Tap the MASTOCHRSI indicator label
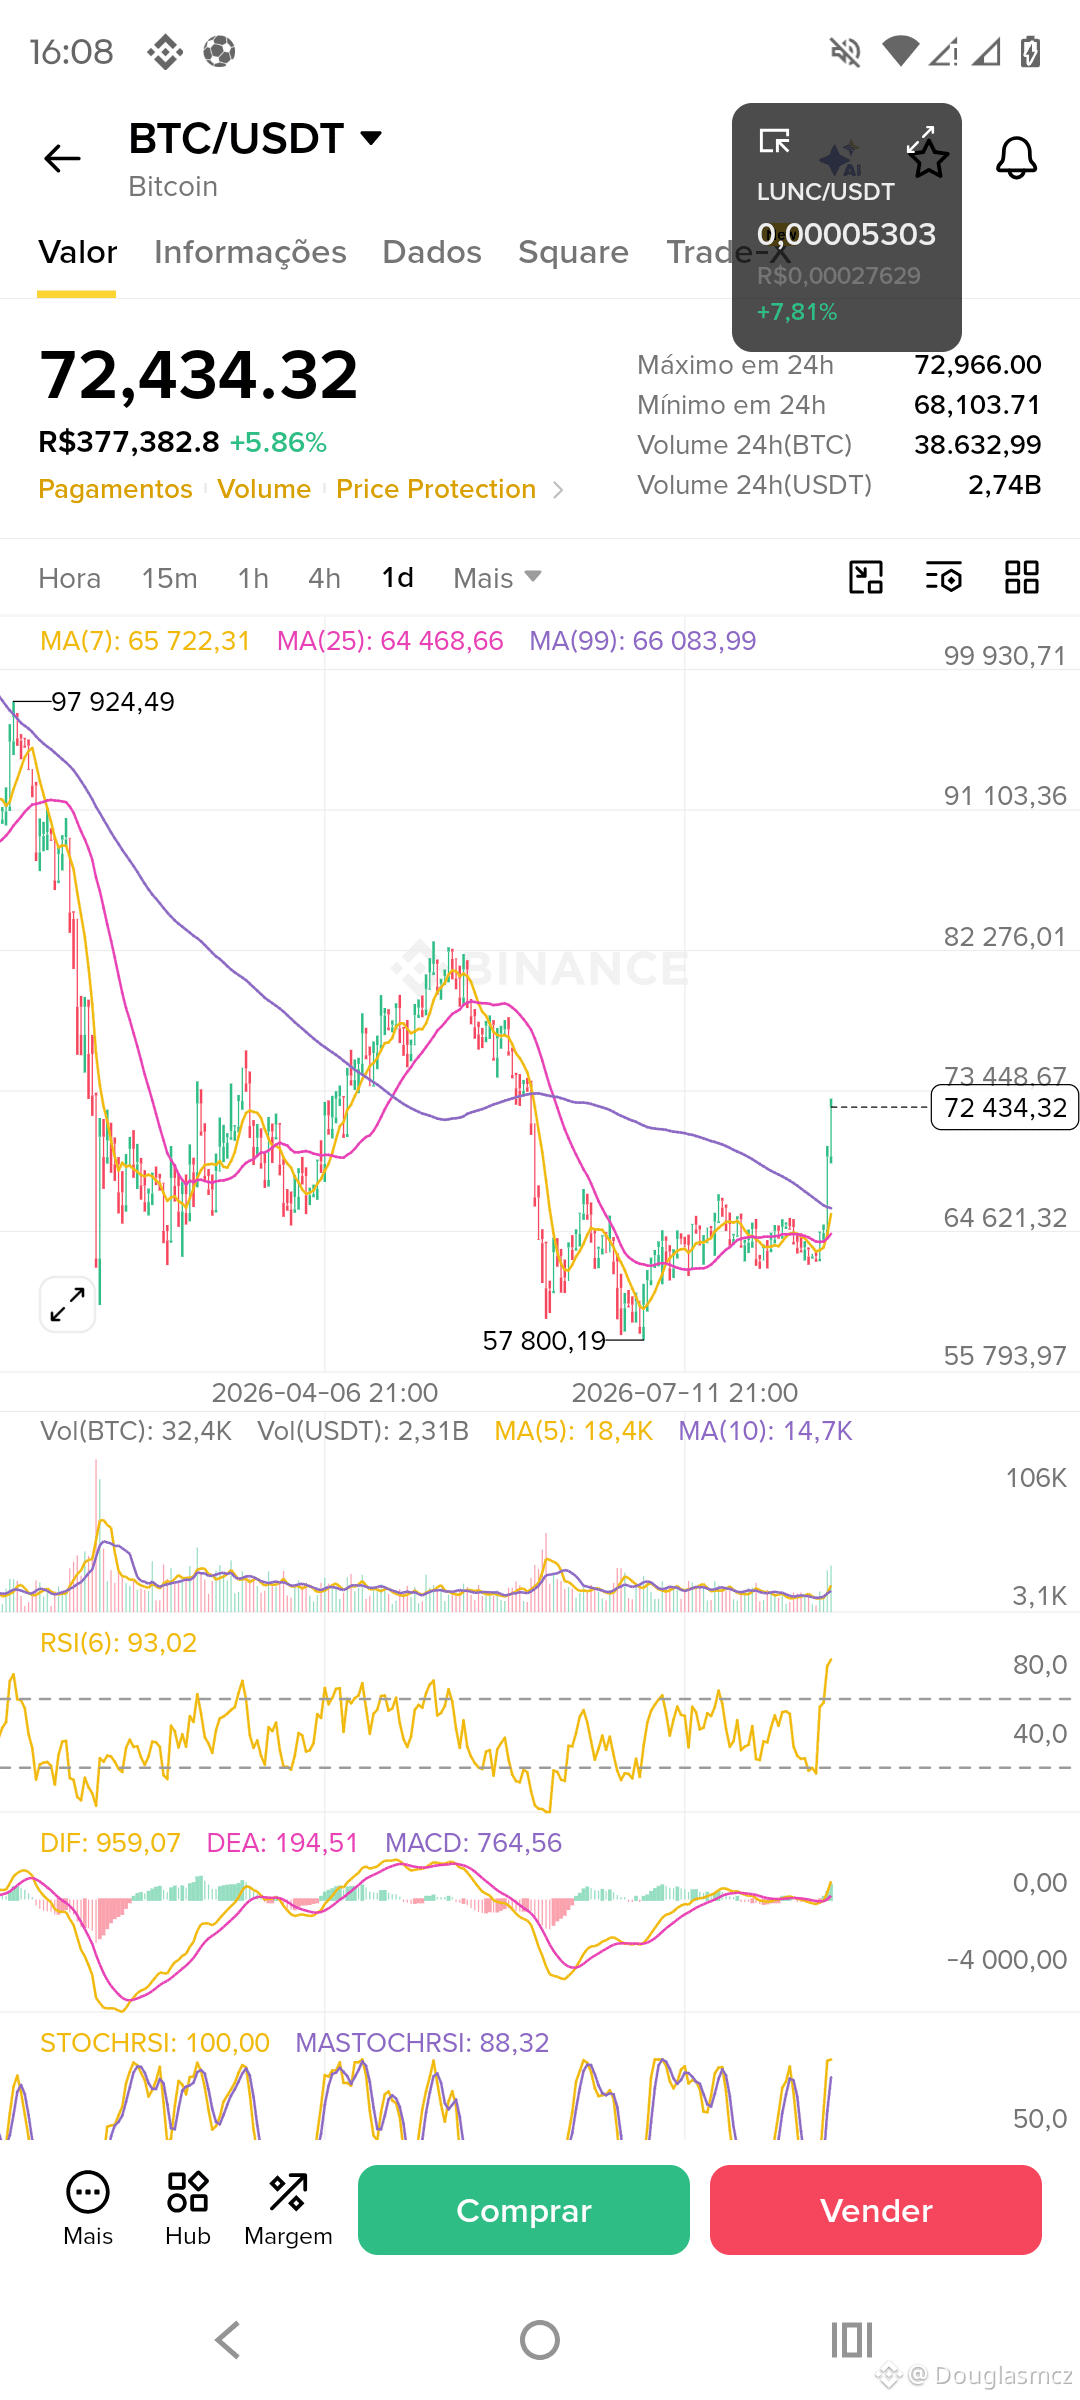This screenshot has width=1080, height=2400. pyautogui.click(x=422, y=2043)
